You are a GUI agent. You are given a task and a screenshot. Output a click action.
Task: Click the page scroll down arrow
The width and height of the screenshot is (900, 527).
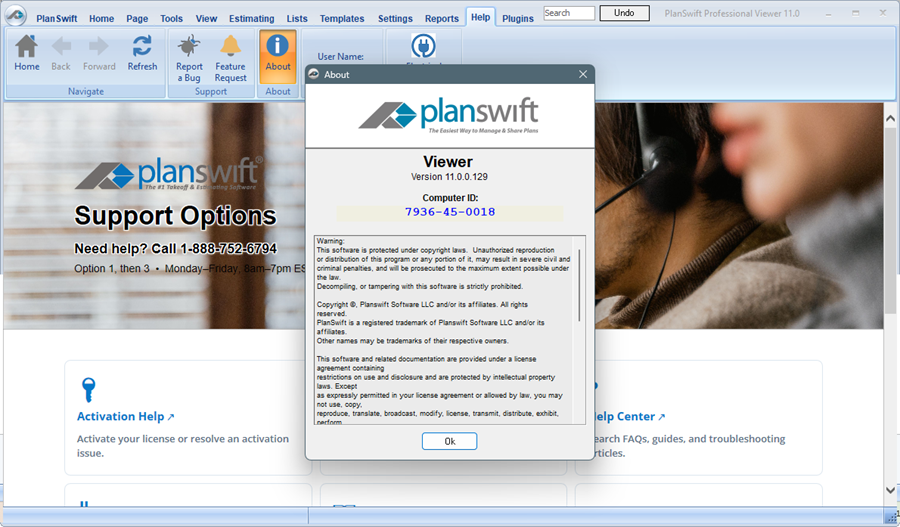890,490
